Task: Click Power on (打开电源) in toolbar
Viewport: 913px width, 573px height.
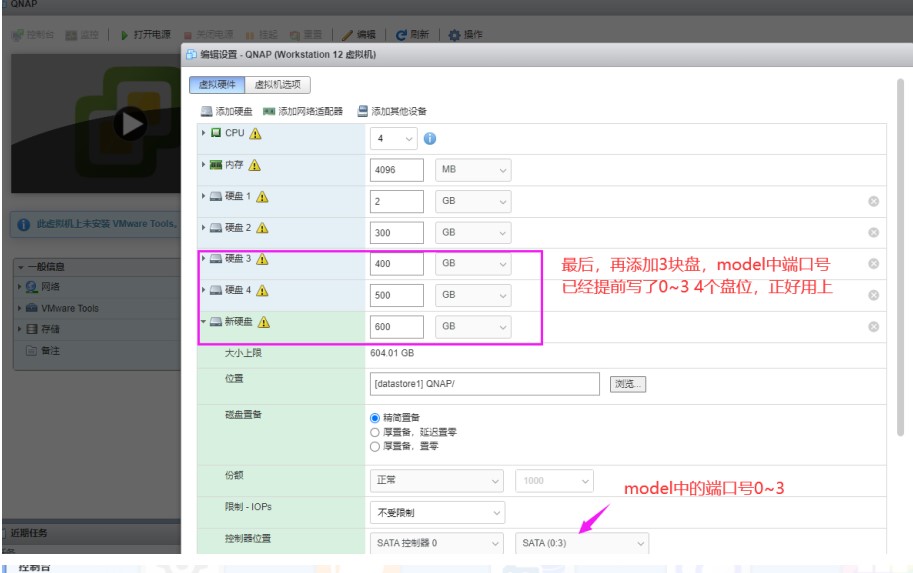Action: 146,35
